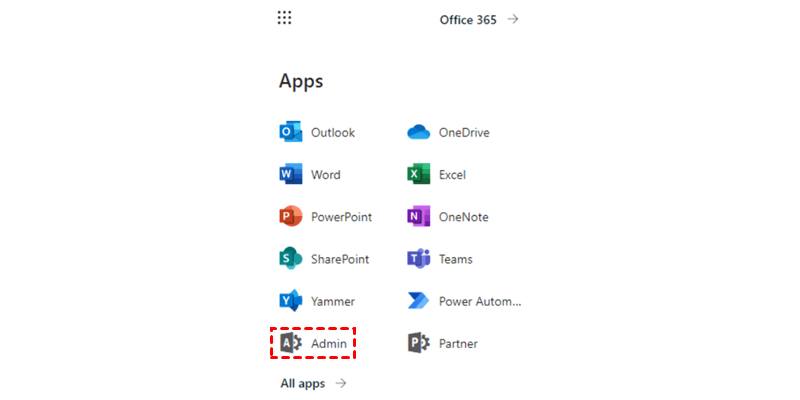Click the Teams app icon

pyautogui.click(x=419, y=259)
